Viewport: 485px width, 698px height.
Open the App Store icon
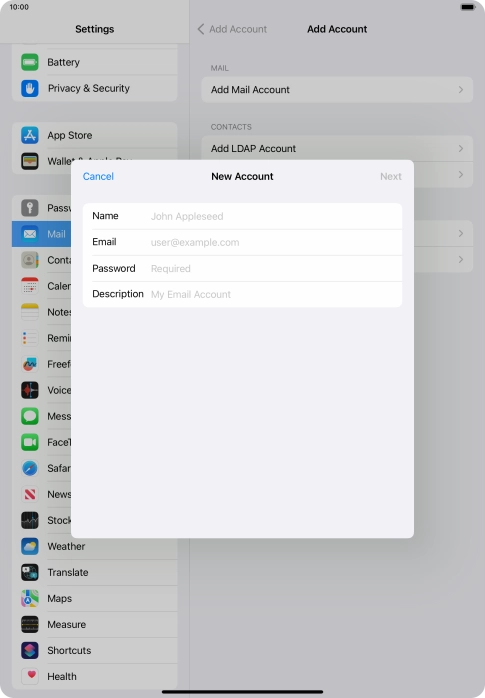[30, 135]
